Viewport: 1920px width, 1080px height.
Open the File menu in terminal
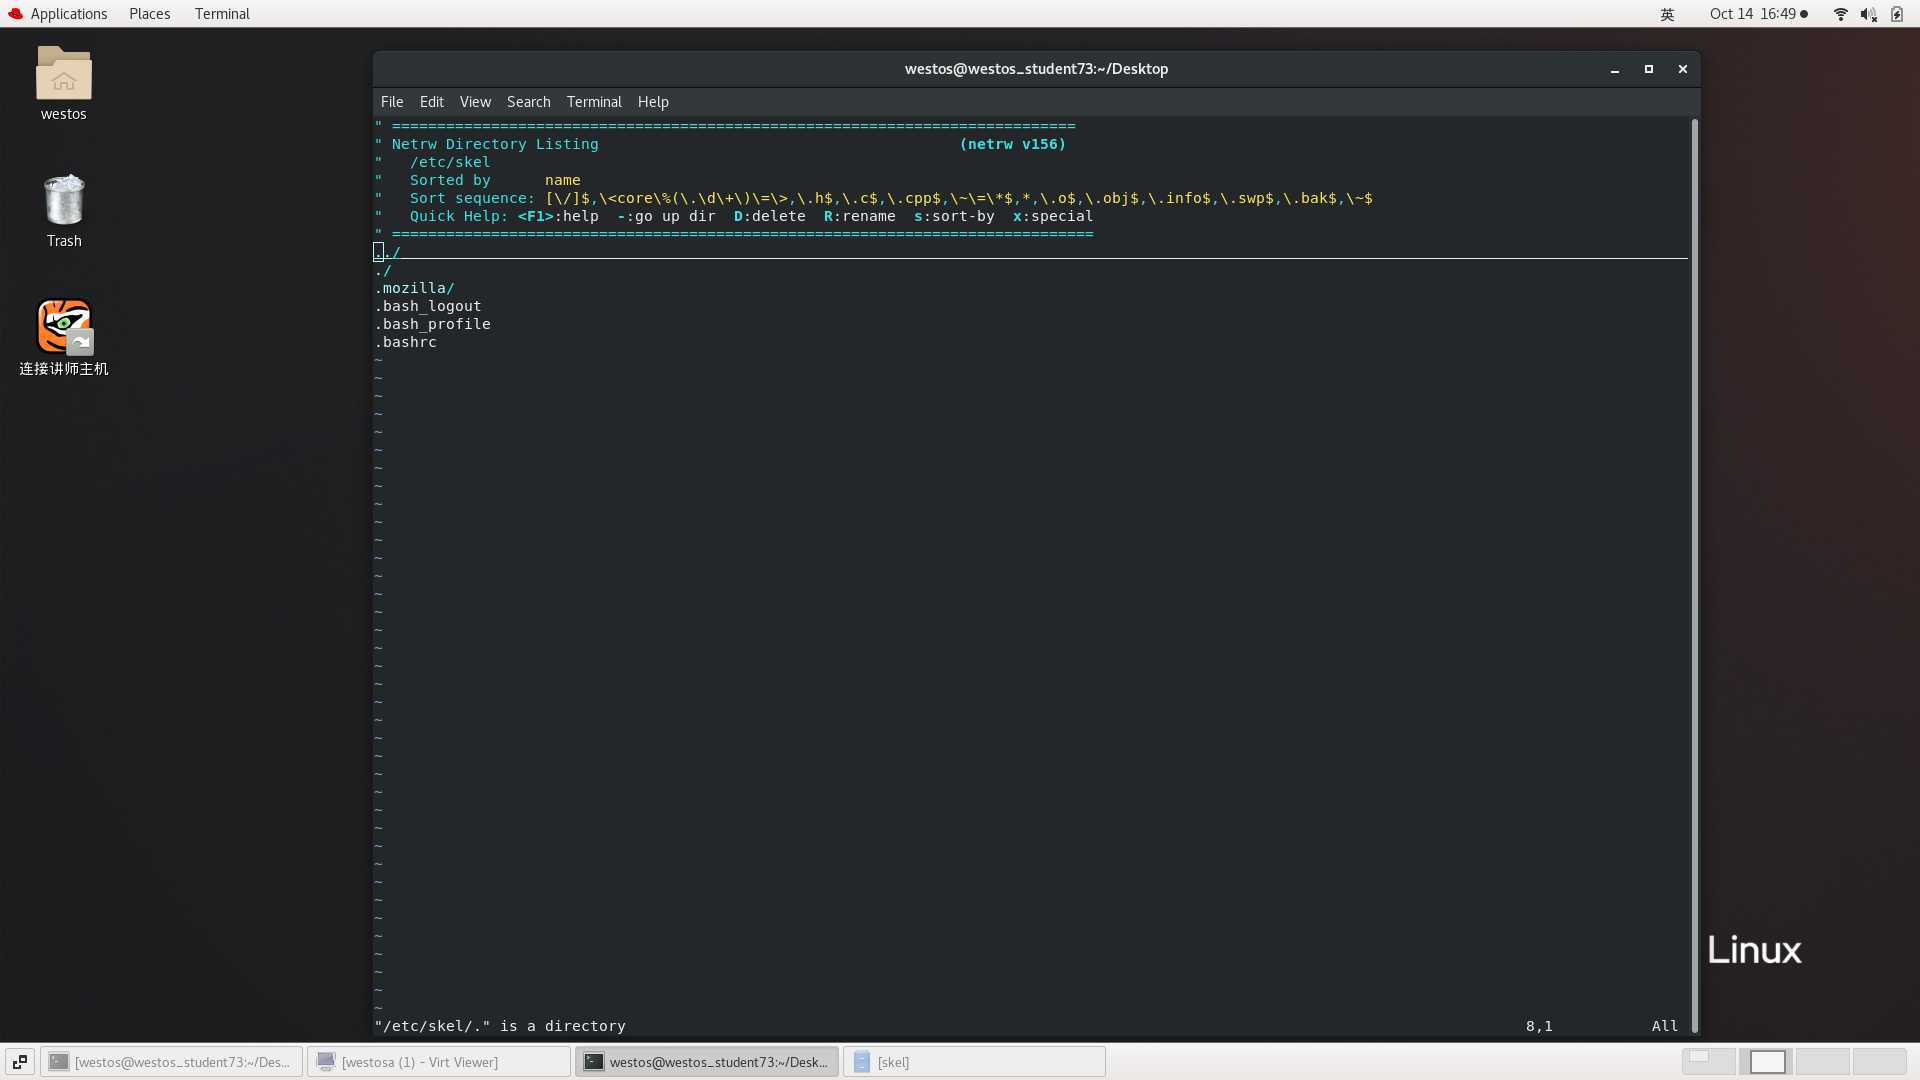click(392, 102)
